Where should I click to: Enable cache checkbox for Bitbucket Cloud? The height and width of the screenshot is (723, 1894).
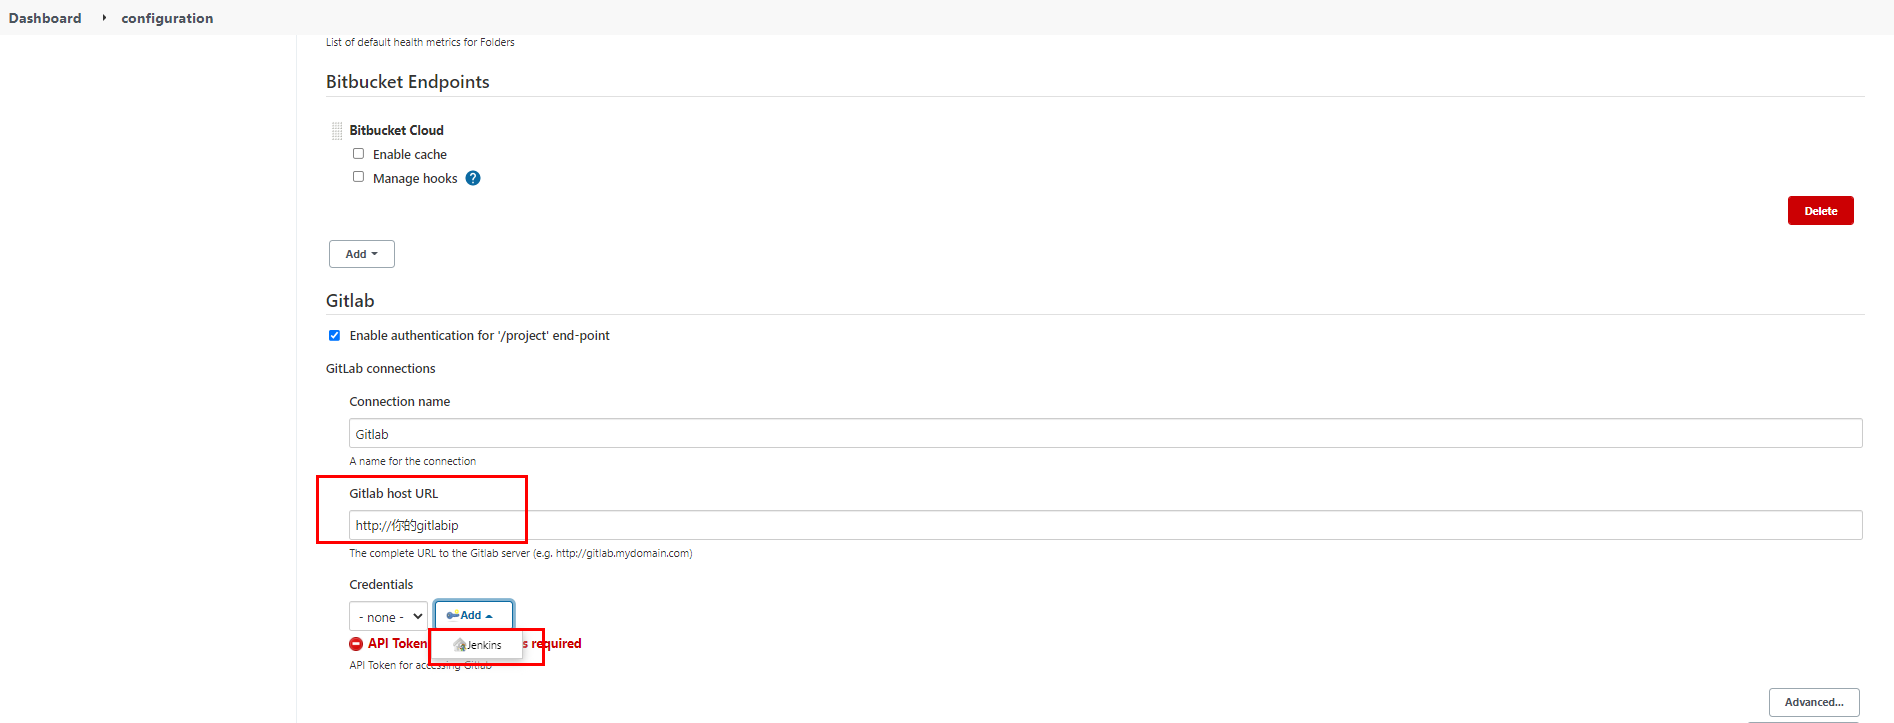pos(358,154)
